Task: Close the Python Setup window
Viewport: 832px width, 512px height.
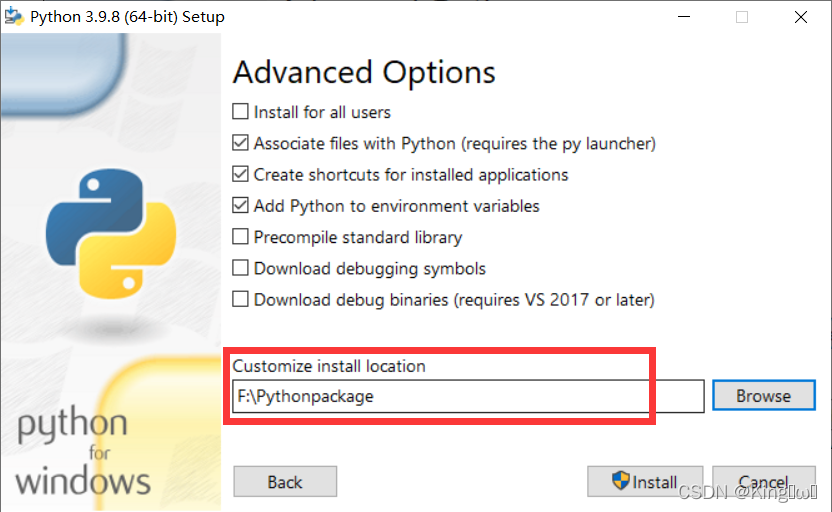Action: pos(801,17)
